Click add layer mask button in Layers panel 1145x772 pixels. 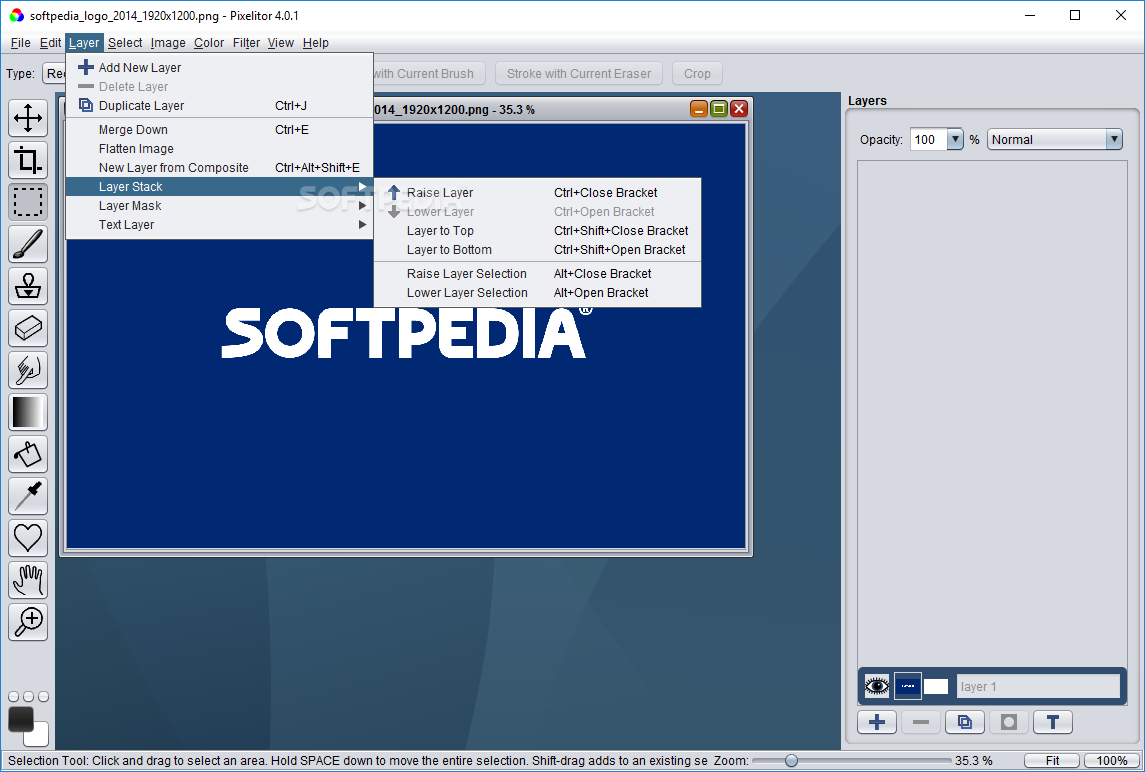click(1008, 722)
